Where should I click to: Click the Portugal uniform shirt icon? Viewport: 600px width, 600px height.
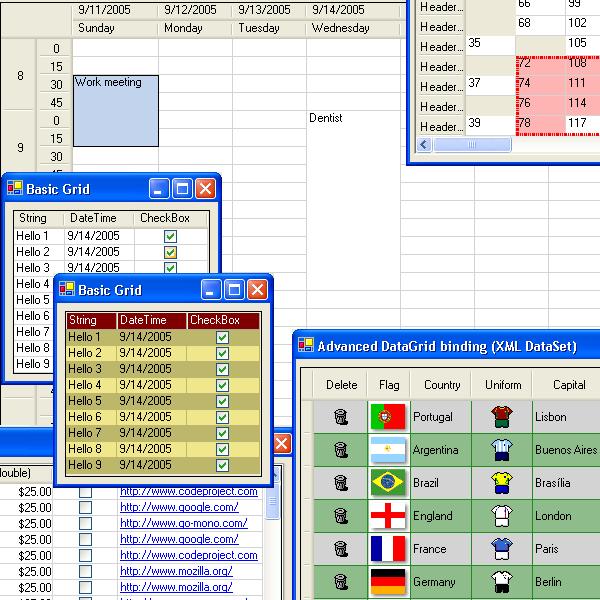point(502,417)
